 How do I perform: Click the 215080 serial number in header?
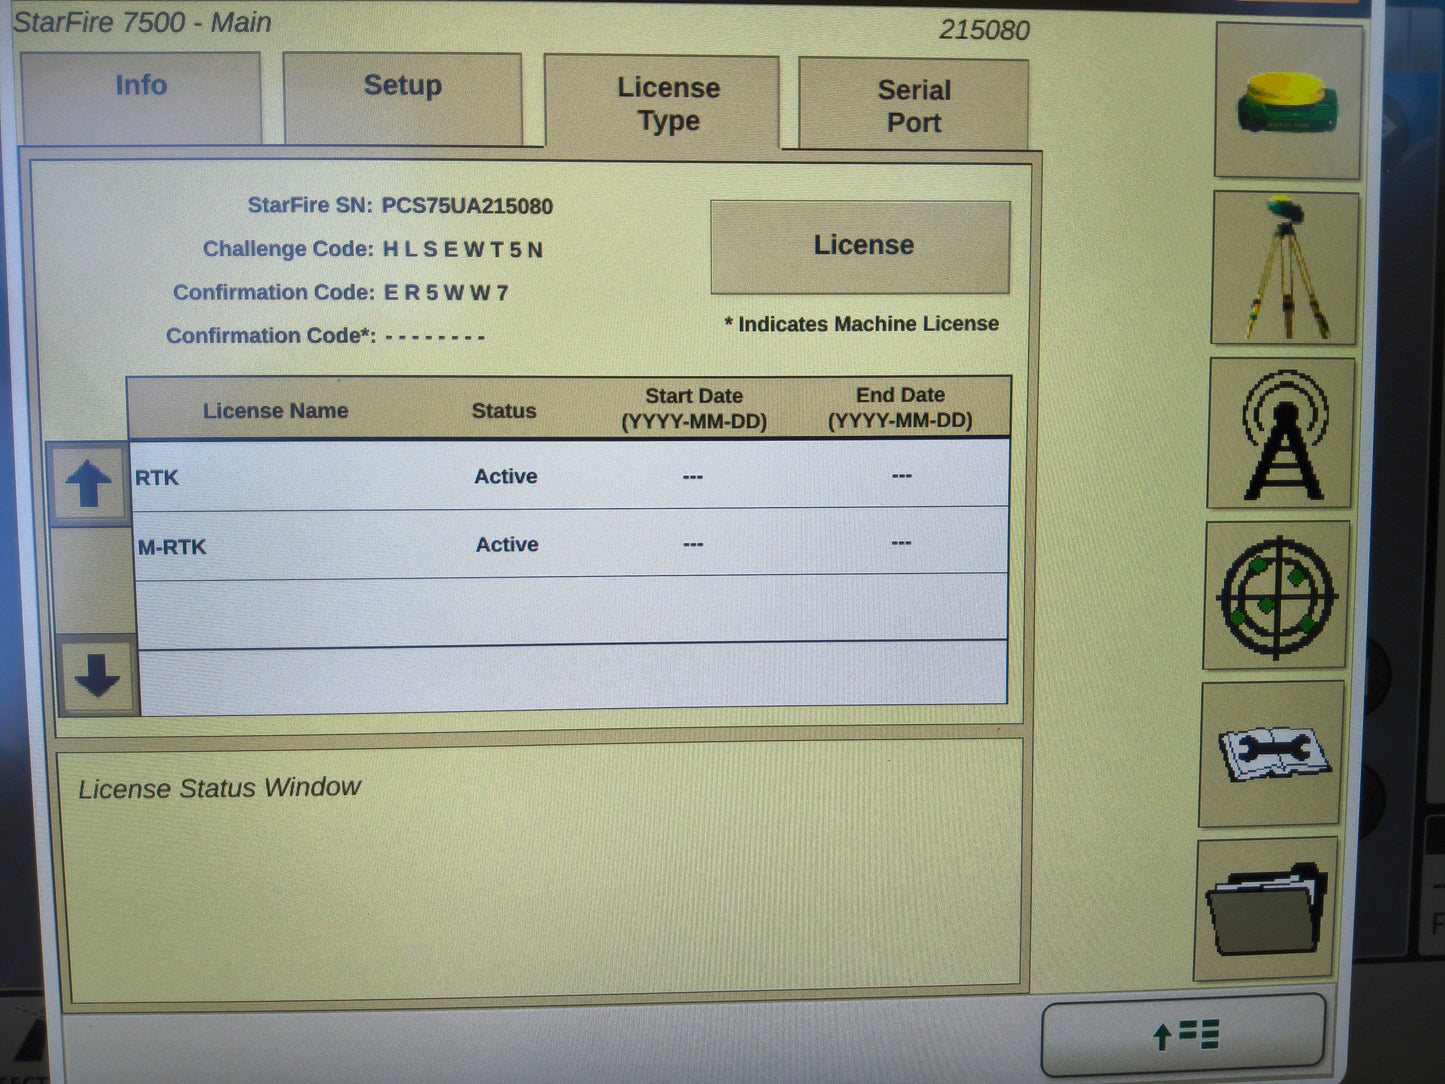coord(984,30)
